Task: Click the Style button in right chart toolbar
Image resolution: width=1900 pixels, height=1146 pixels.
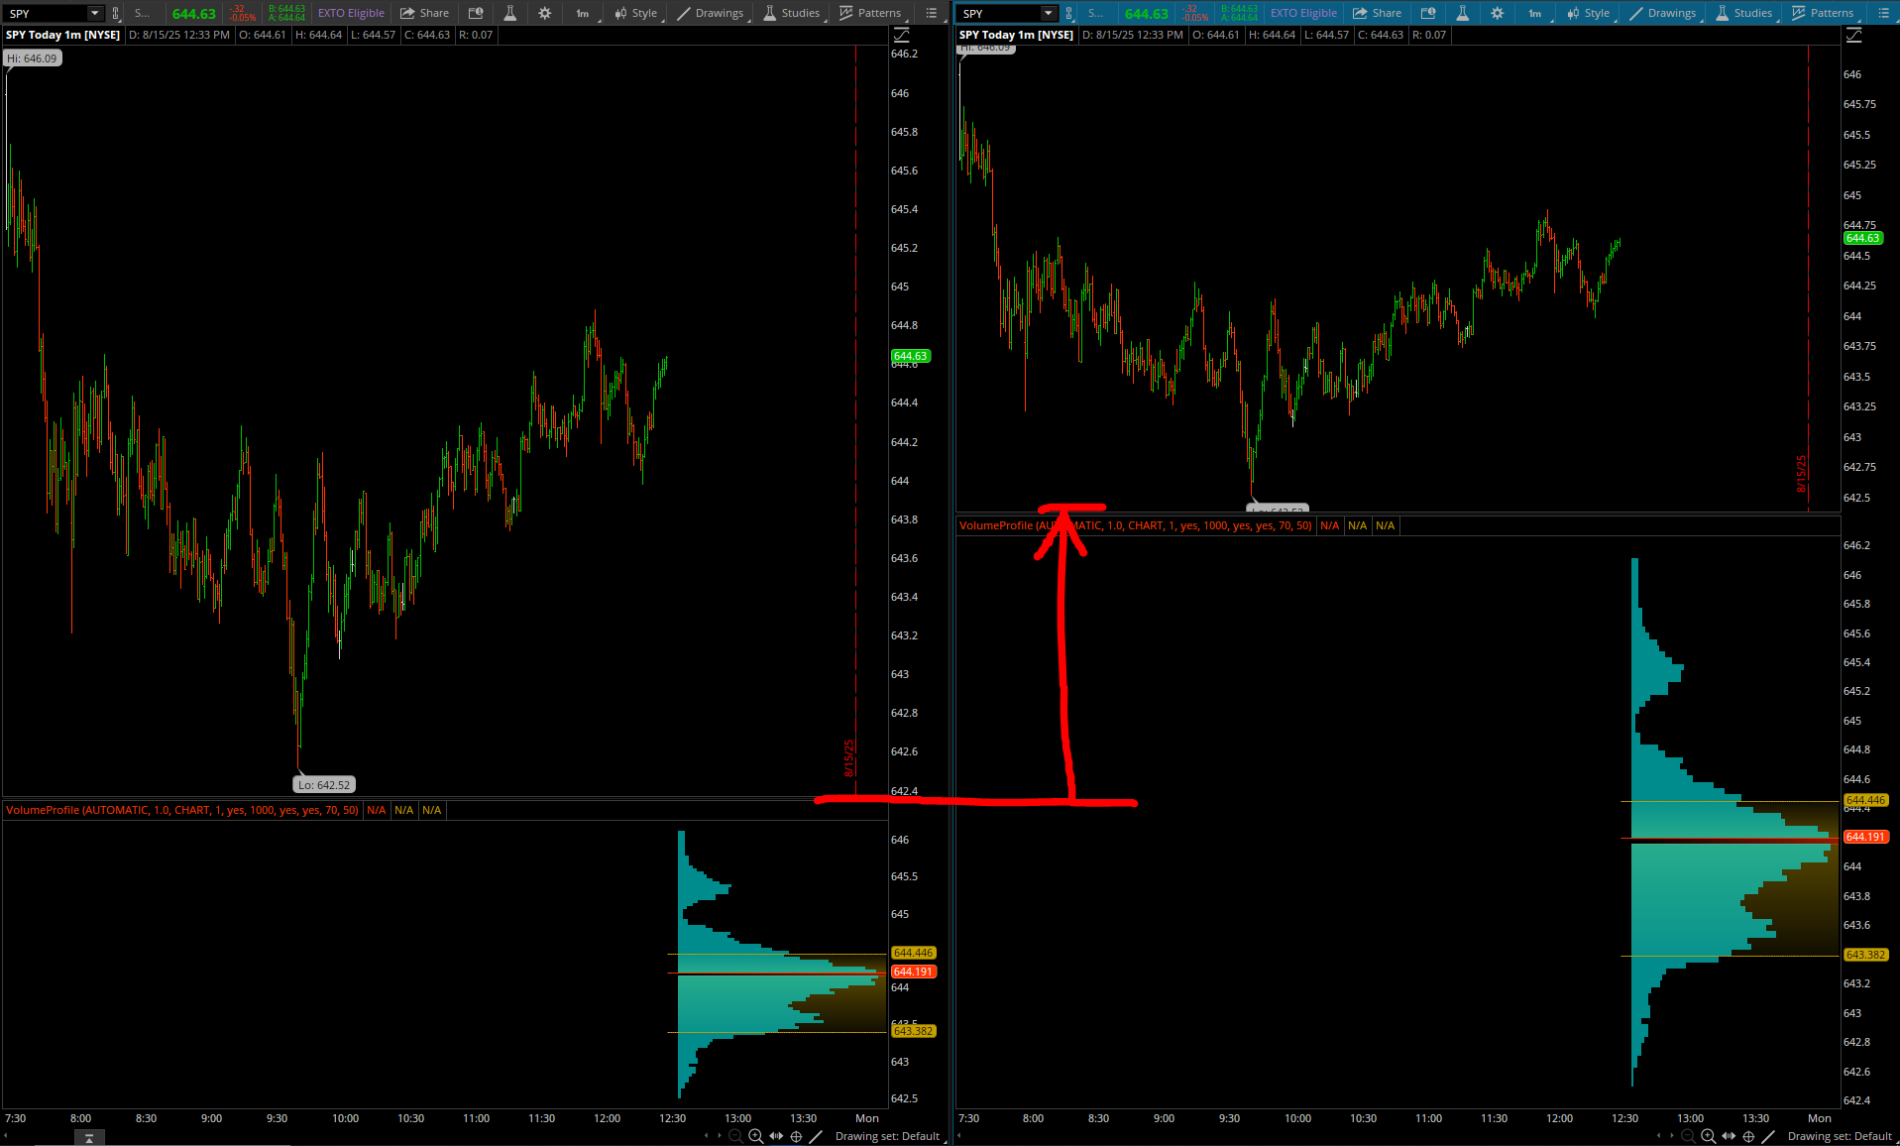Action: (x=1588, y=13)
